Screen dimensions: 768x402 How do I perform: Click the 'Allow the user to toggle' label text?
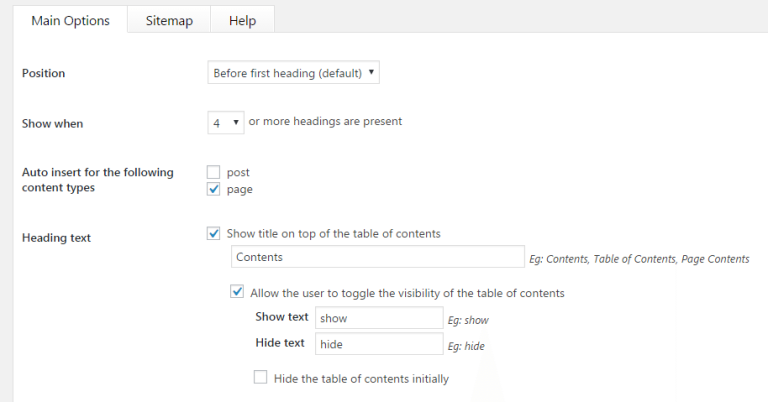point(407,293)
